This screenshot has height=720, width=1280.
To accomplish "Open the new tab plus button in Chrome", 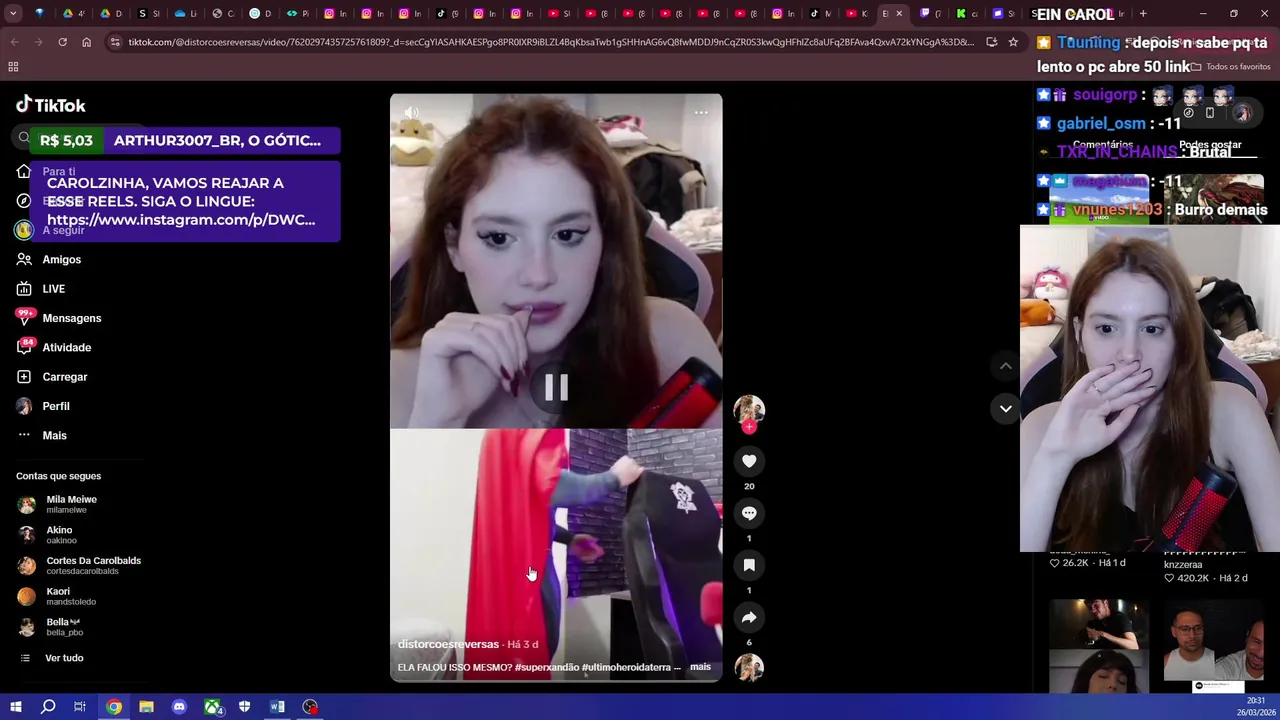I will point(1143,14).
